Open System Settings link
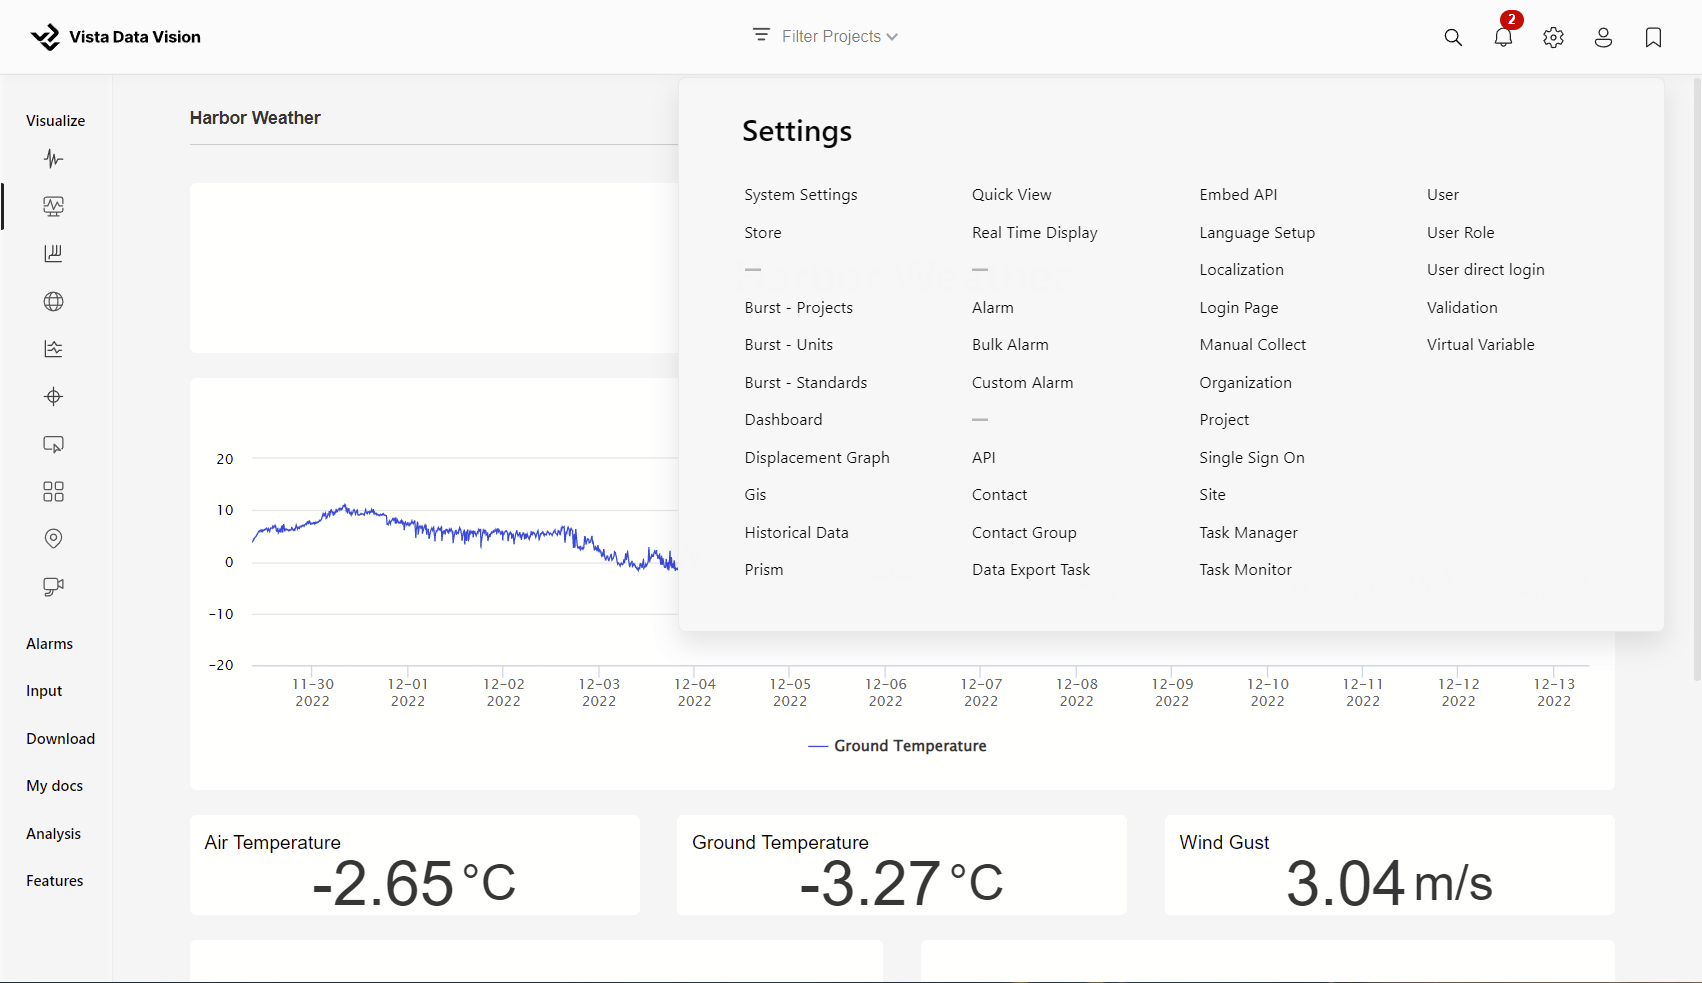Screen dimensions: 1702x983 tap(801, 195)
